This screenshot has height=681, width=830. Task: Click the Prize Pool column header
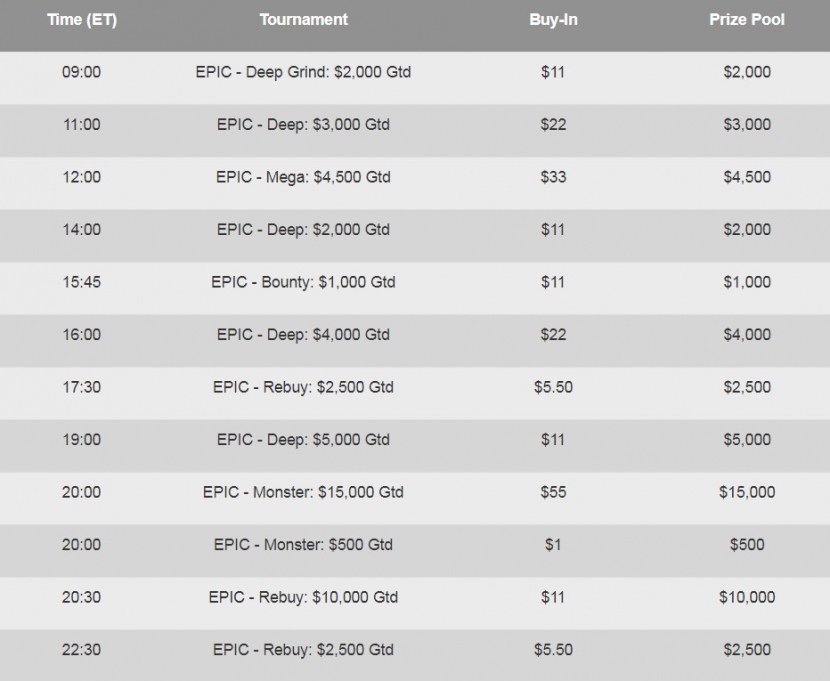(x=747, y=20)
